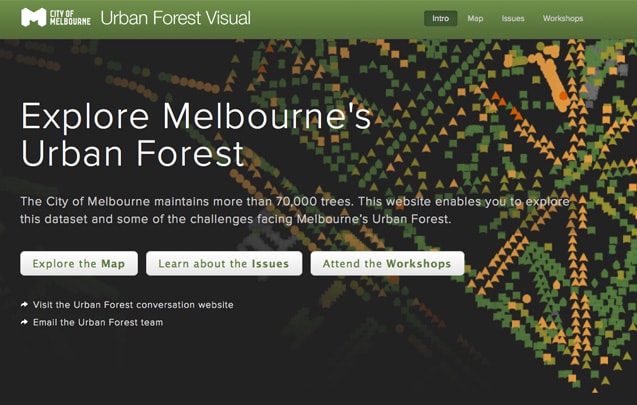This screenshot has width=637, height=405.
Task: Go to the Workshops tab
Action: 563,18
